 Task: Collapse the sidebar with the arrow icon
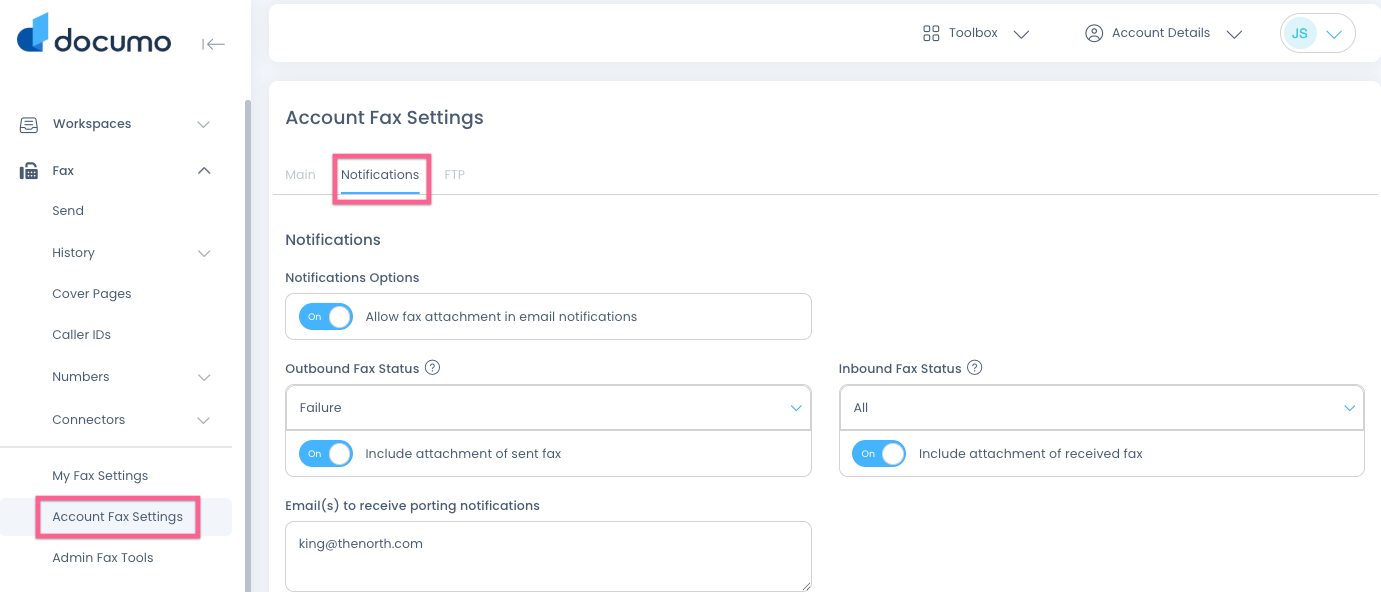[213, 44]
